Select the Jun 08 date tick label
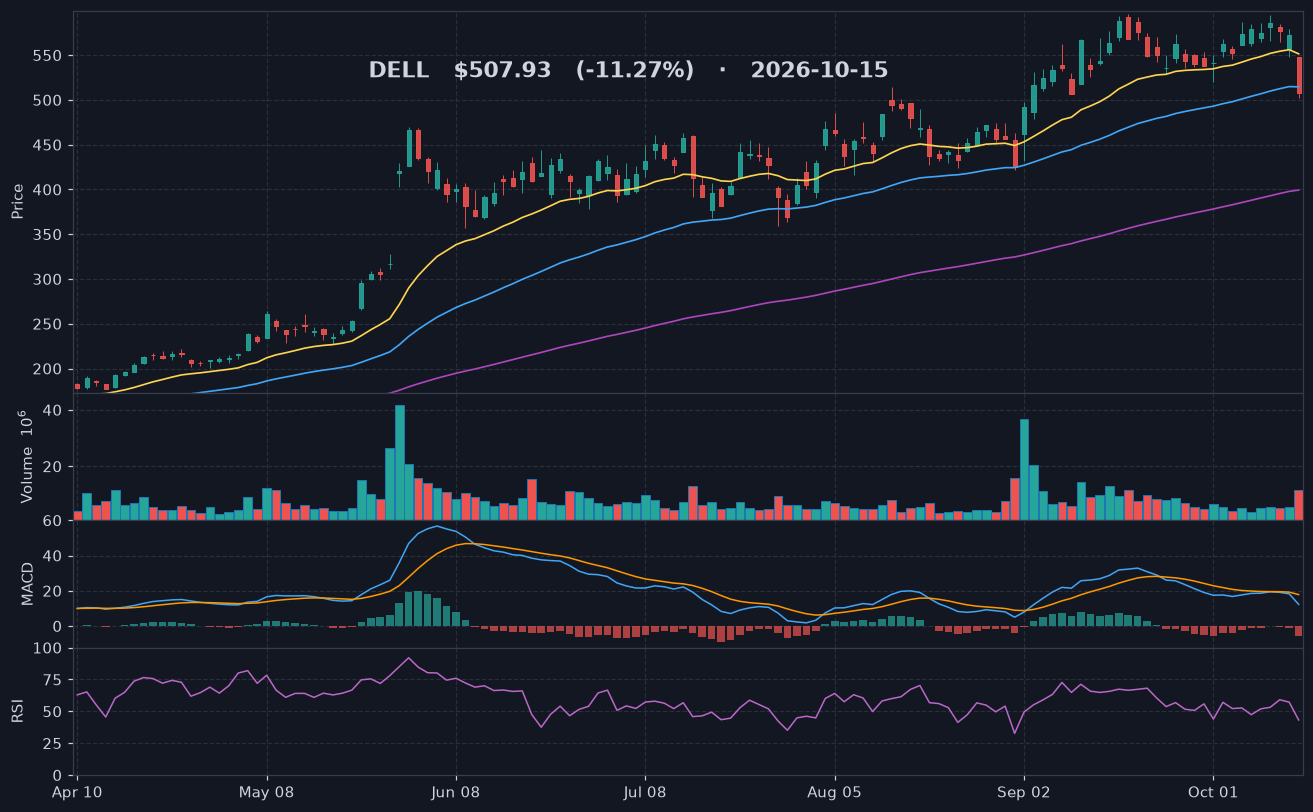 (x=456, y=792)
